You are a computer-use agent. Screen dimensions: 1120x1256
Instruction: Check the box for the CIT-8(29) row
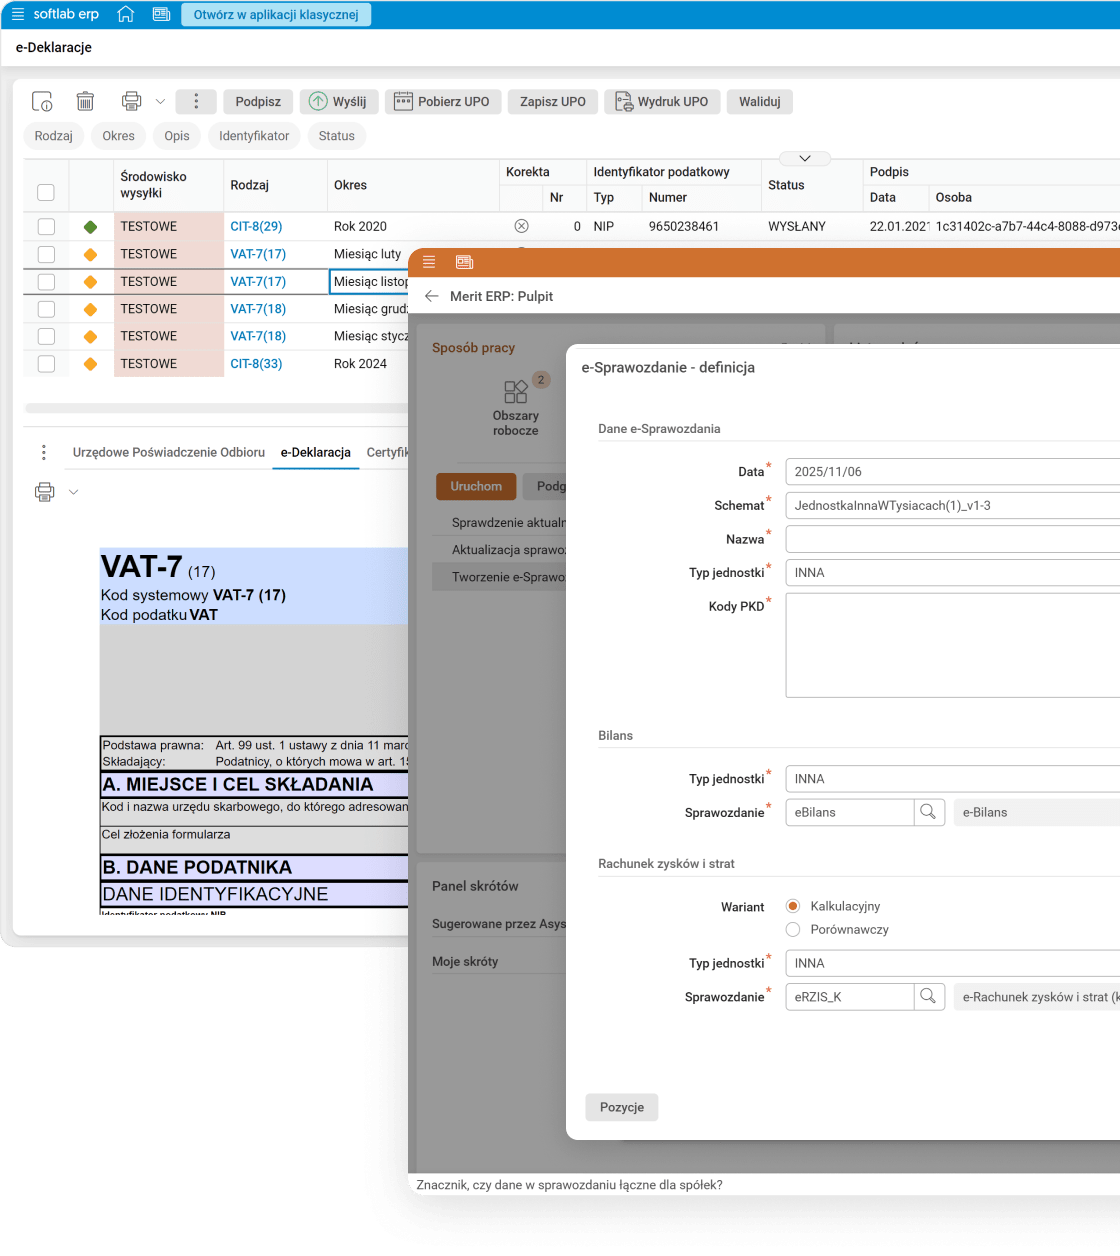[x=46, y=227]
